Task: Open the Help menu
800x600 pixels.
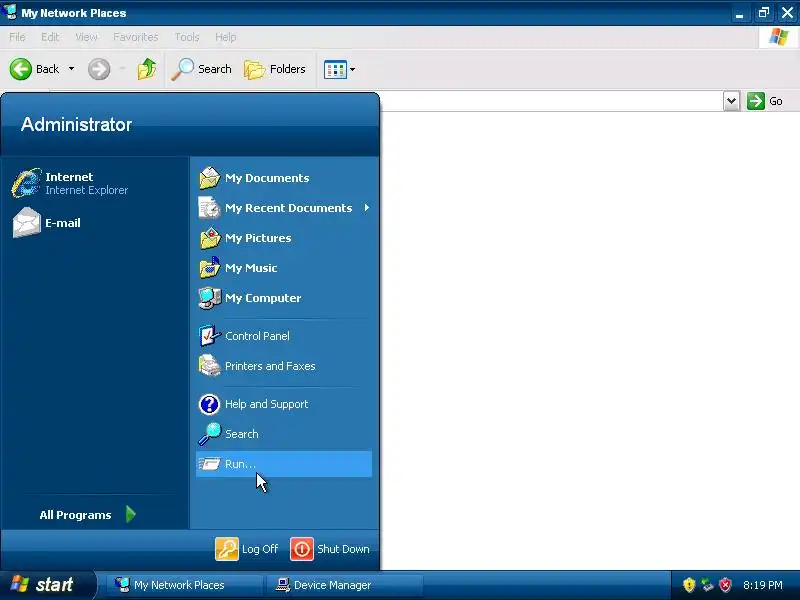Action: (226, 37)
